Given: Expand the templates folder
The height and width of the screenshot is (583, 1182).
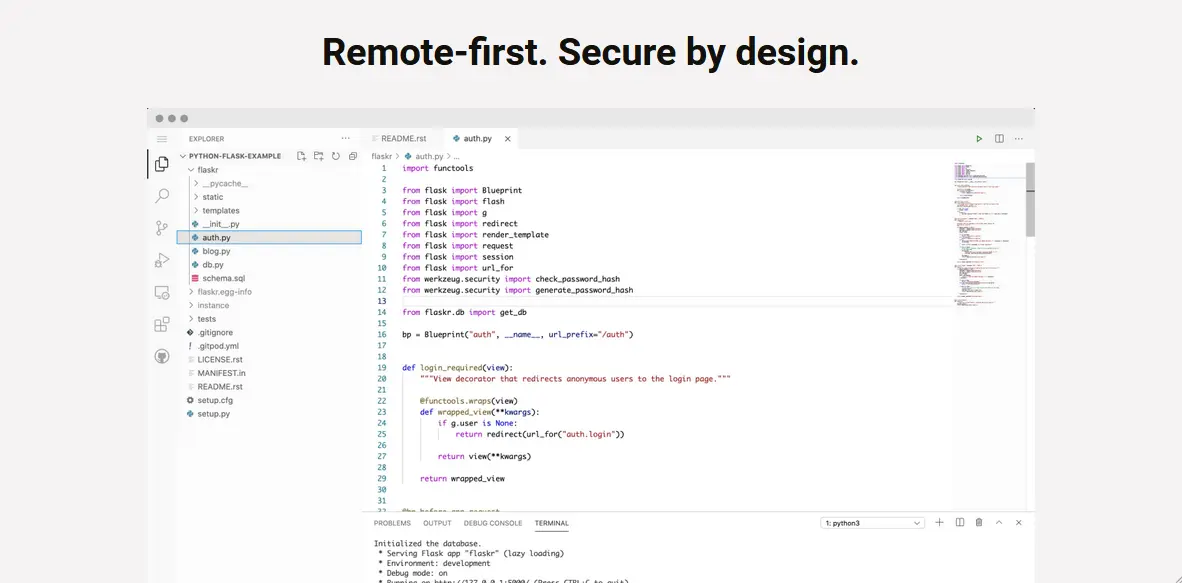Looking at the screenshot, I should 220,211.
